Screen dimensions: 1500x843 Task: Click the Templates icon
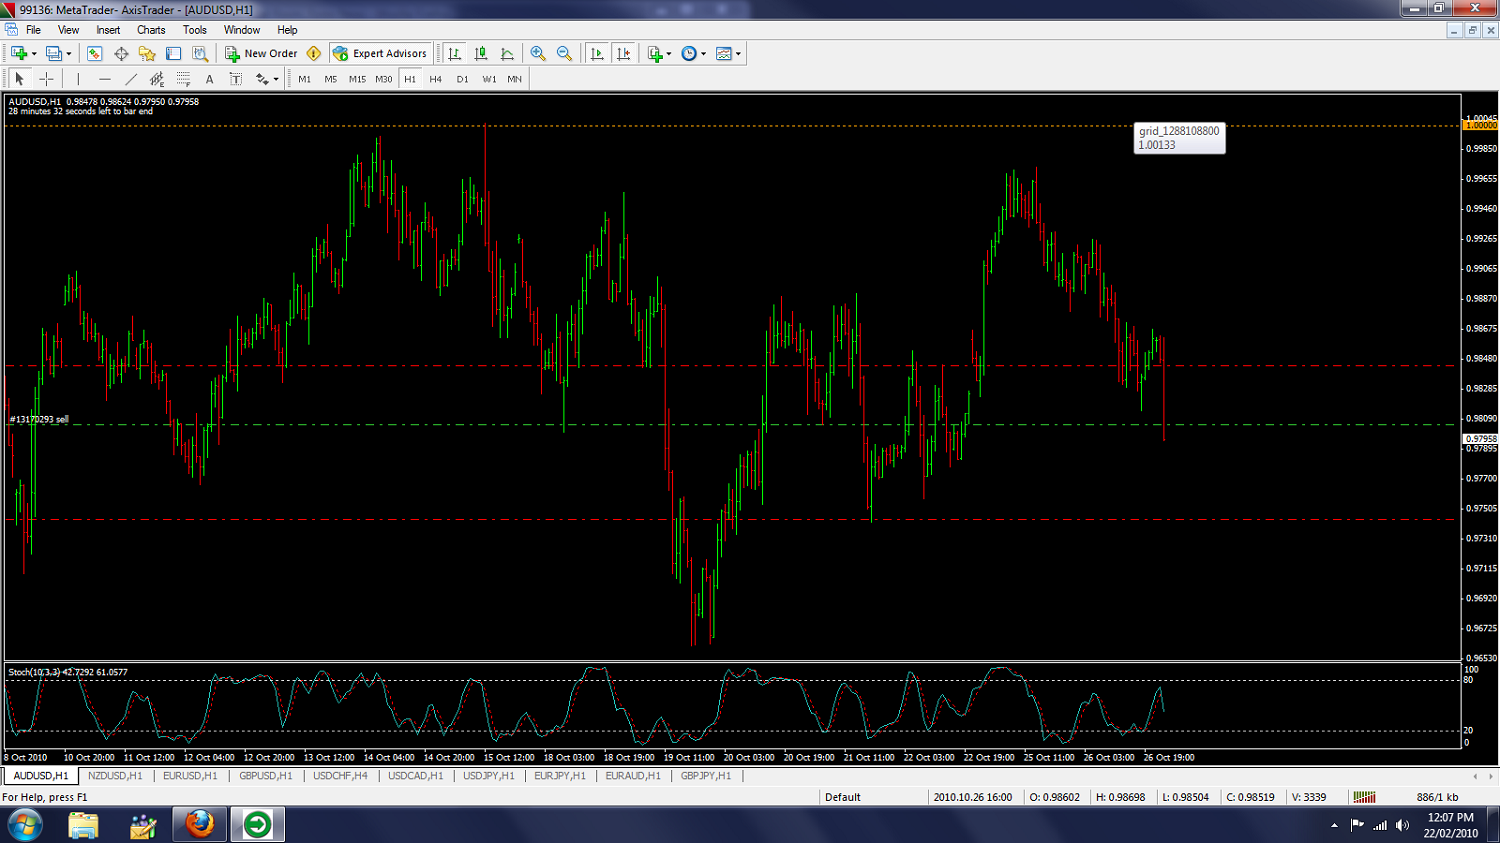tap(724, 54)
